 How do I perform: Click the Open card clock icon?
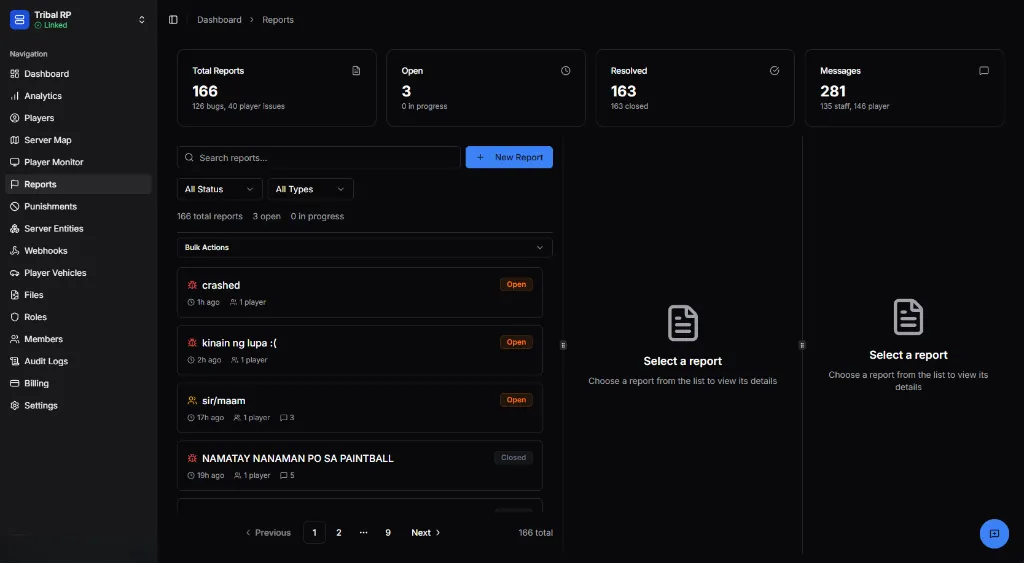point(566,71)
